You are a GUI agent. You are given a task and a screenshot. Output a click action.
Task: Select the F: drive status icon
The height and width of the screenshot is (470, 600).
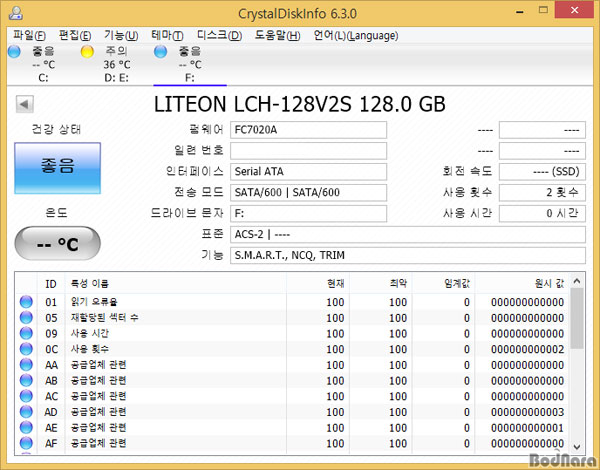click(x=160, y=51)
